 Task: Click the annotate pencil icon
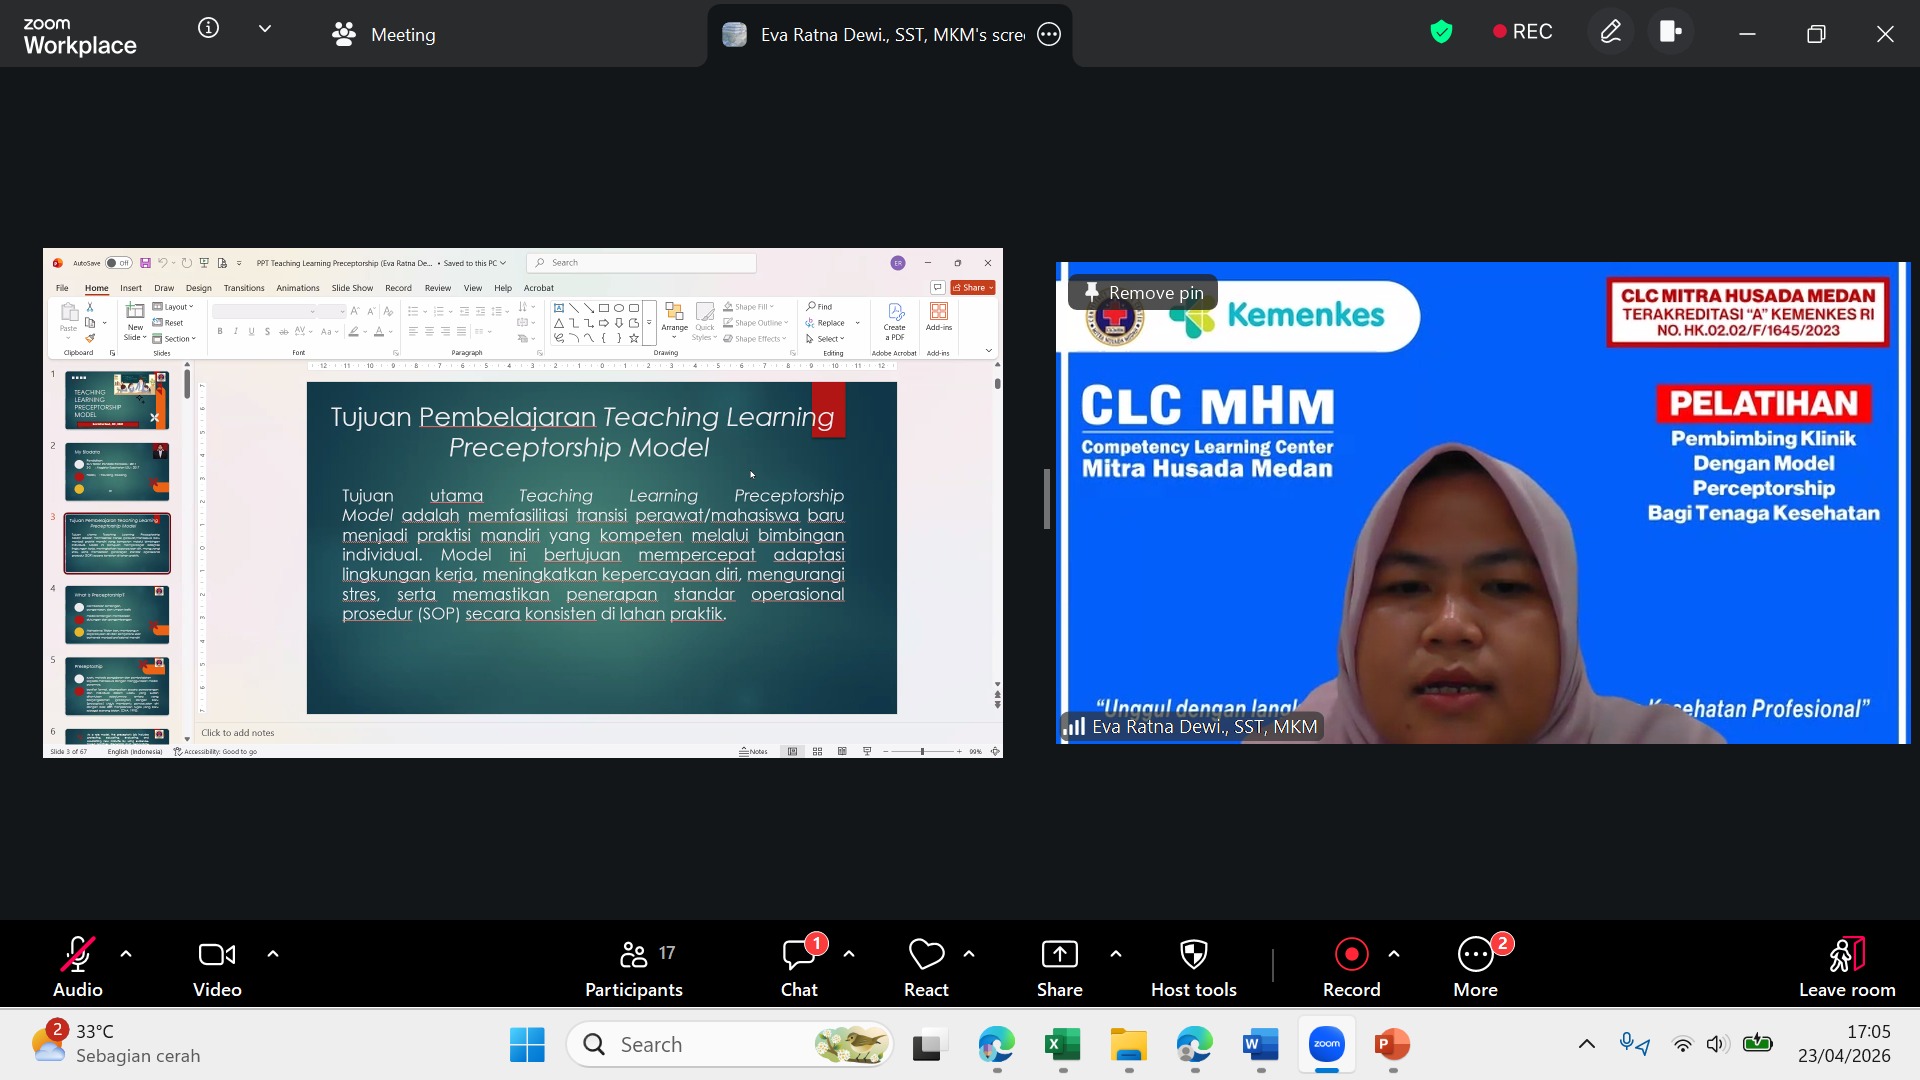pos(1610,33)
